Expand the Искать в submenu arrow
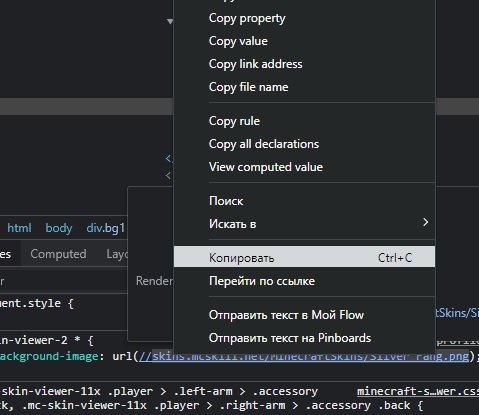Screen dimensions: 479x415 point(425,222)
